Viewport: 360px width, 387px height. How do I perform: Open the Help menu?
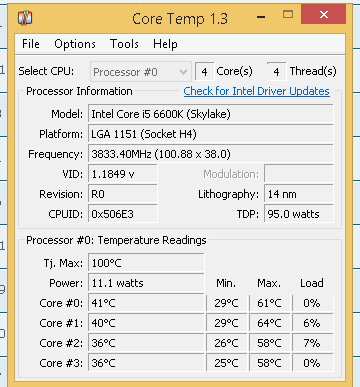click(165, 44)
